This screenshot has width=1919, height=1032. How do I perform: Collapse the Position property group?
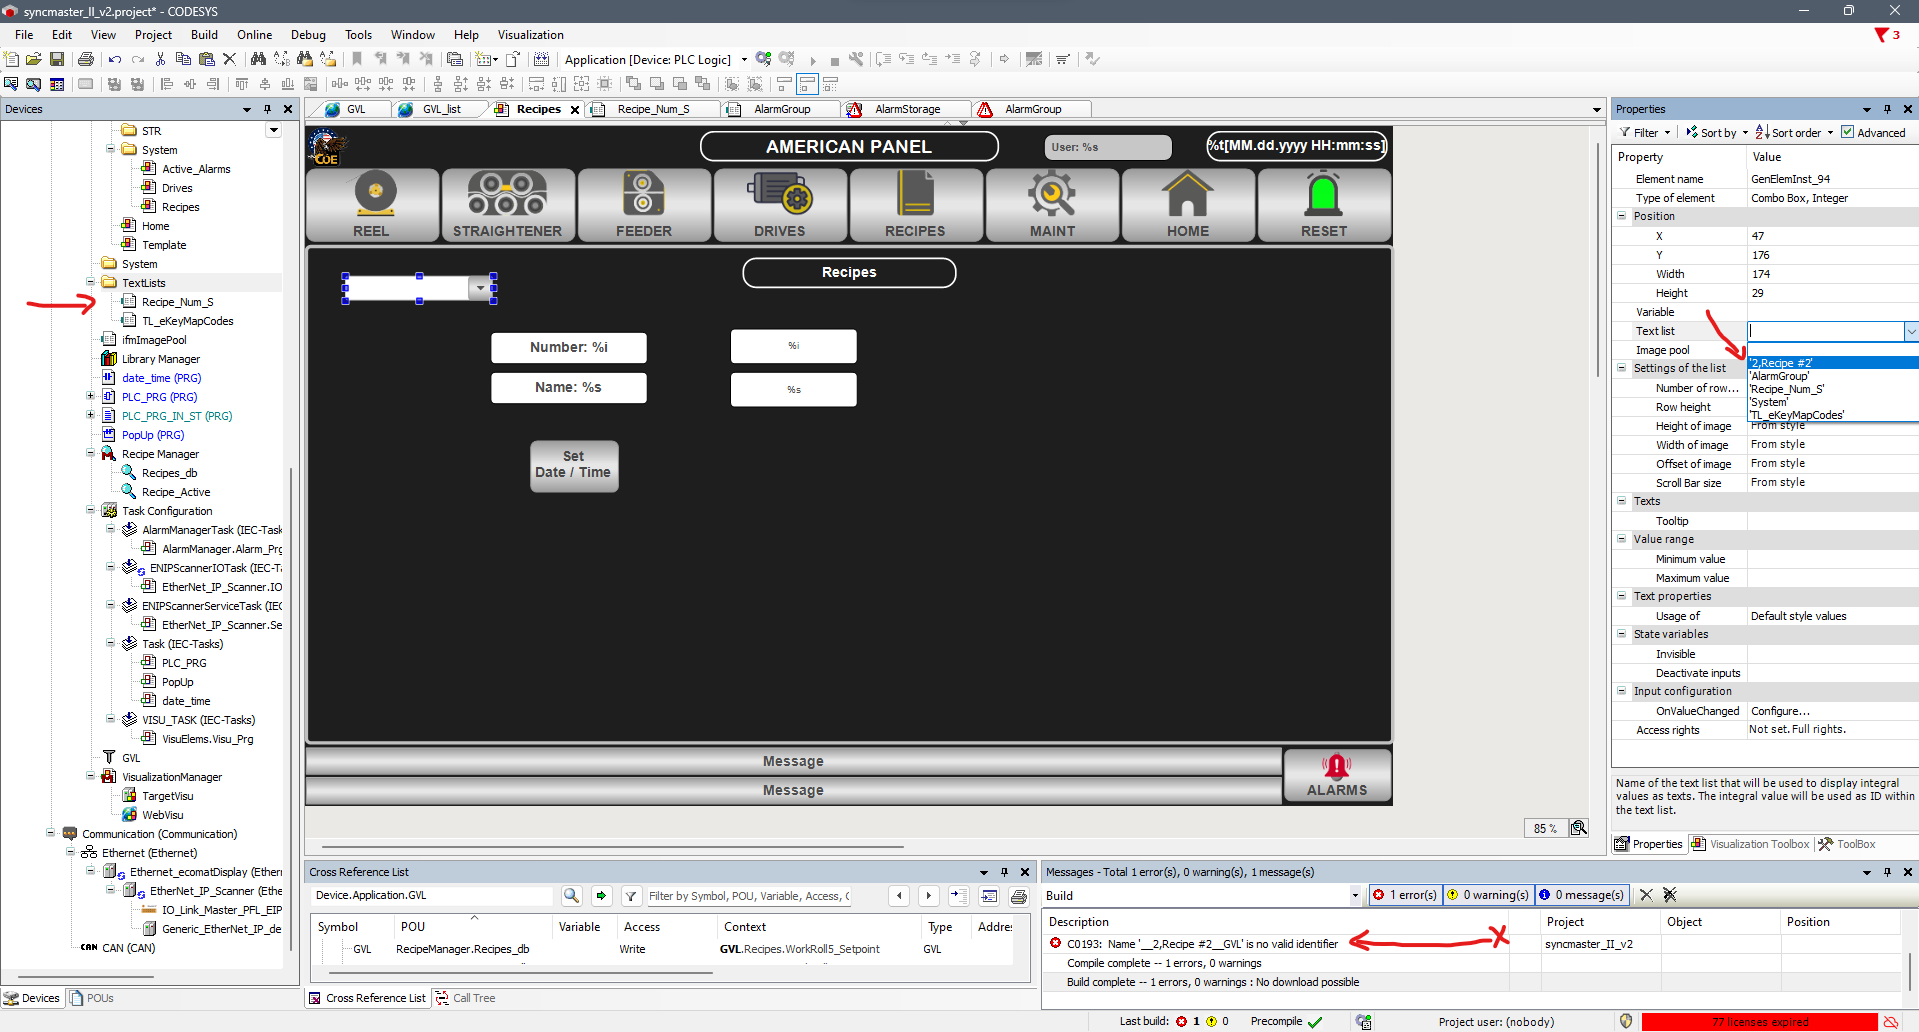(1622, 216)
